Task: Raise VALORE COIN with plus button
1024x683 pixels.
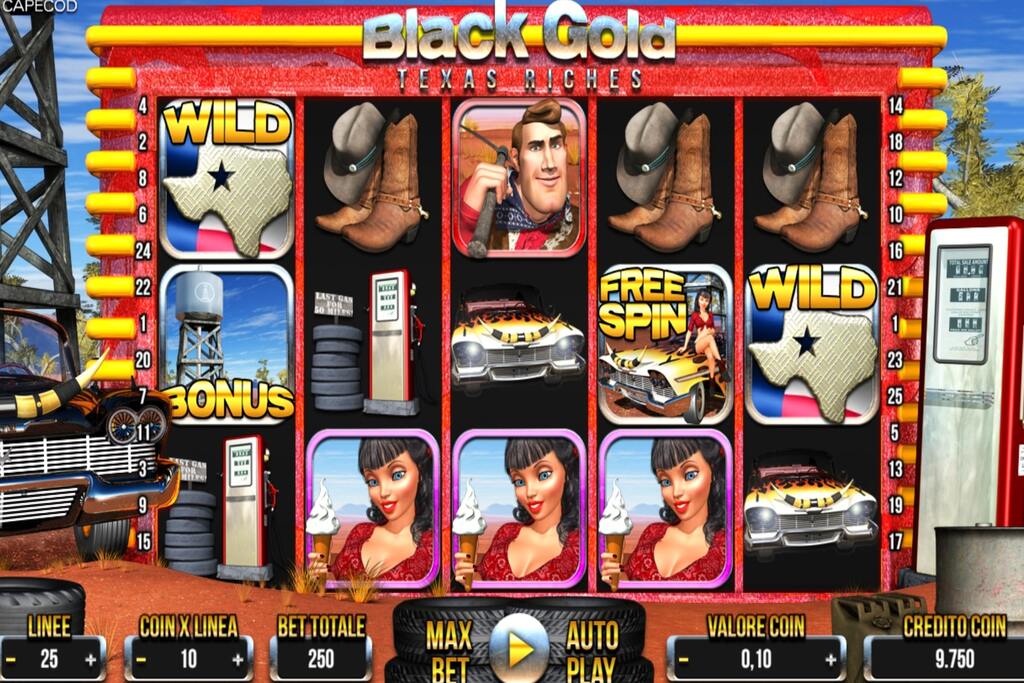Action: tap(830, 660)
